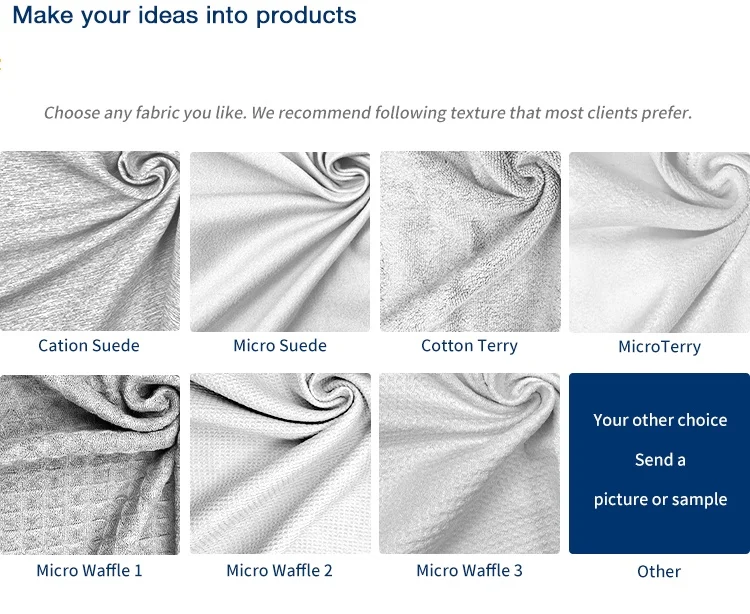
Task: Choose the Cotton Terry fabric image
Action: (470, 241)
